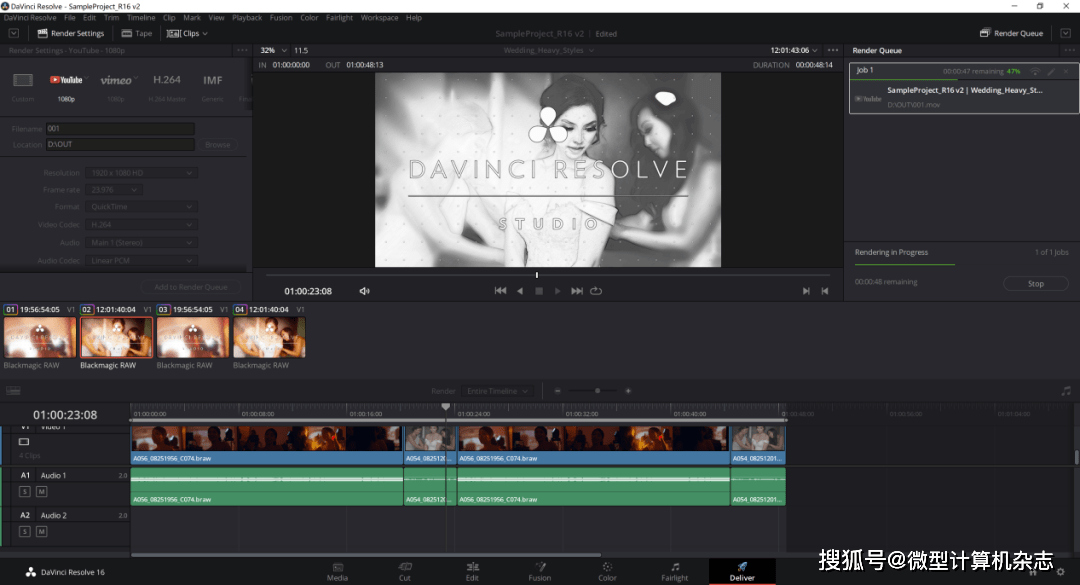The width and height of the screenshot is (1080, 585).
Task: Click the mark in point icon
Action: click(806, 291)
